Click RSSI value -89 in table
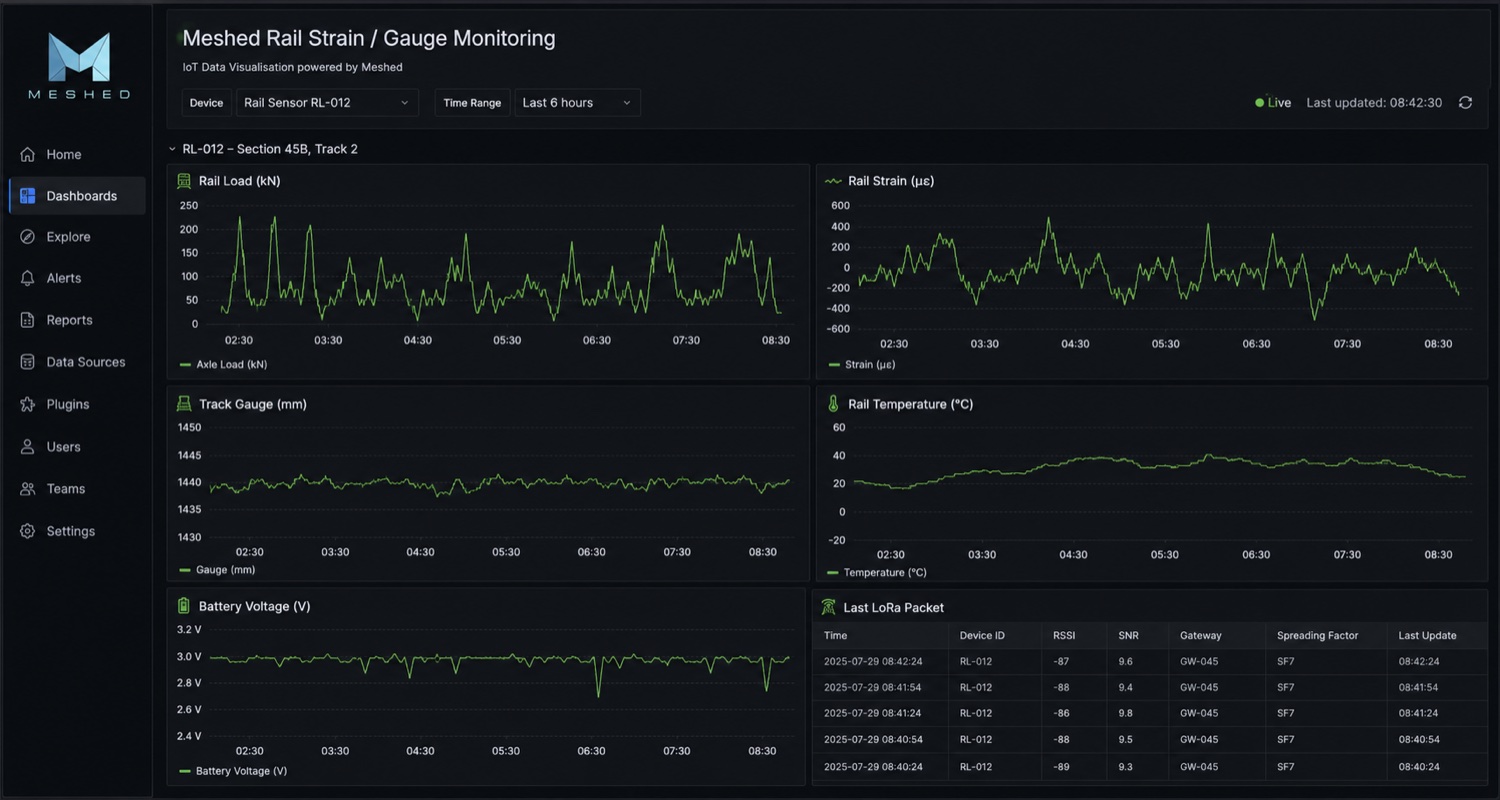 tap(1061, 766)
